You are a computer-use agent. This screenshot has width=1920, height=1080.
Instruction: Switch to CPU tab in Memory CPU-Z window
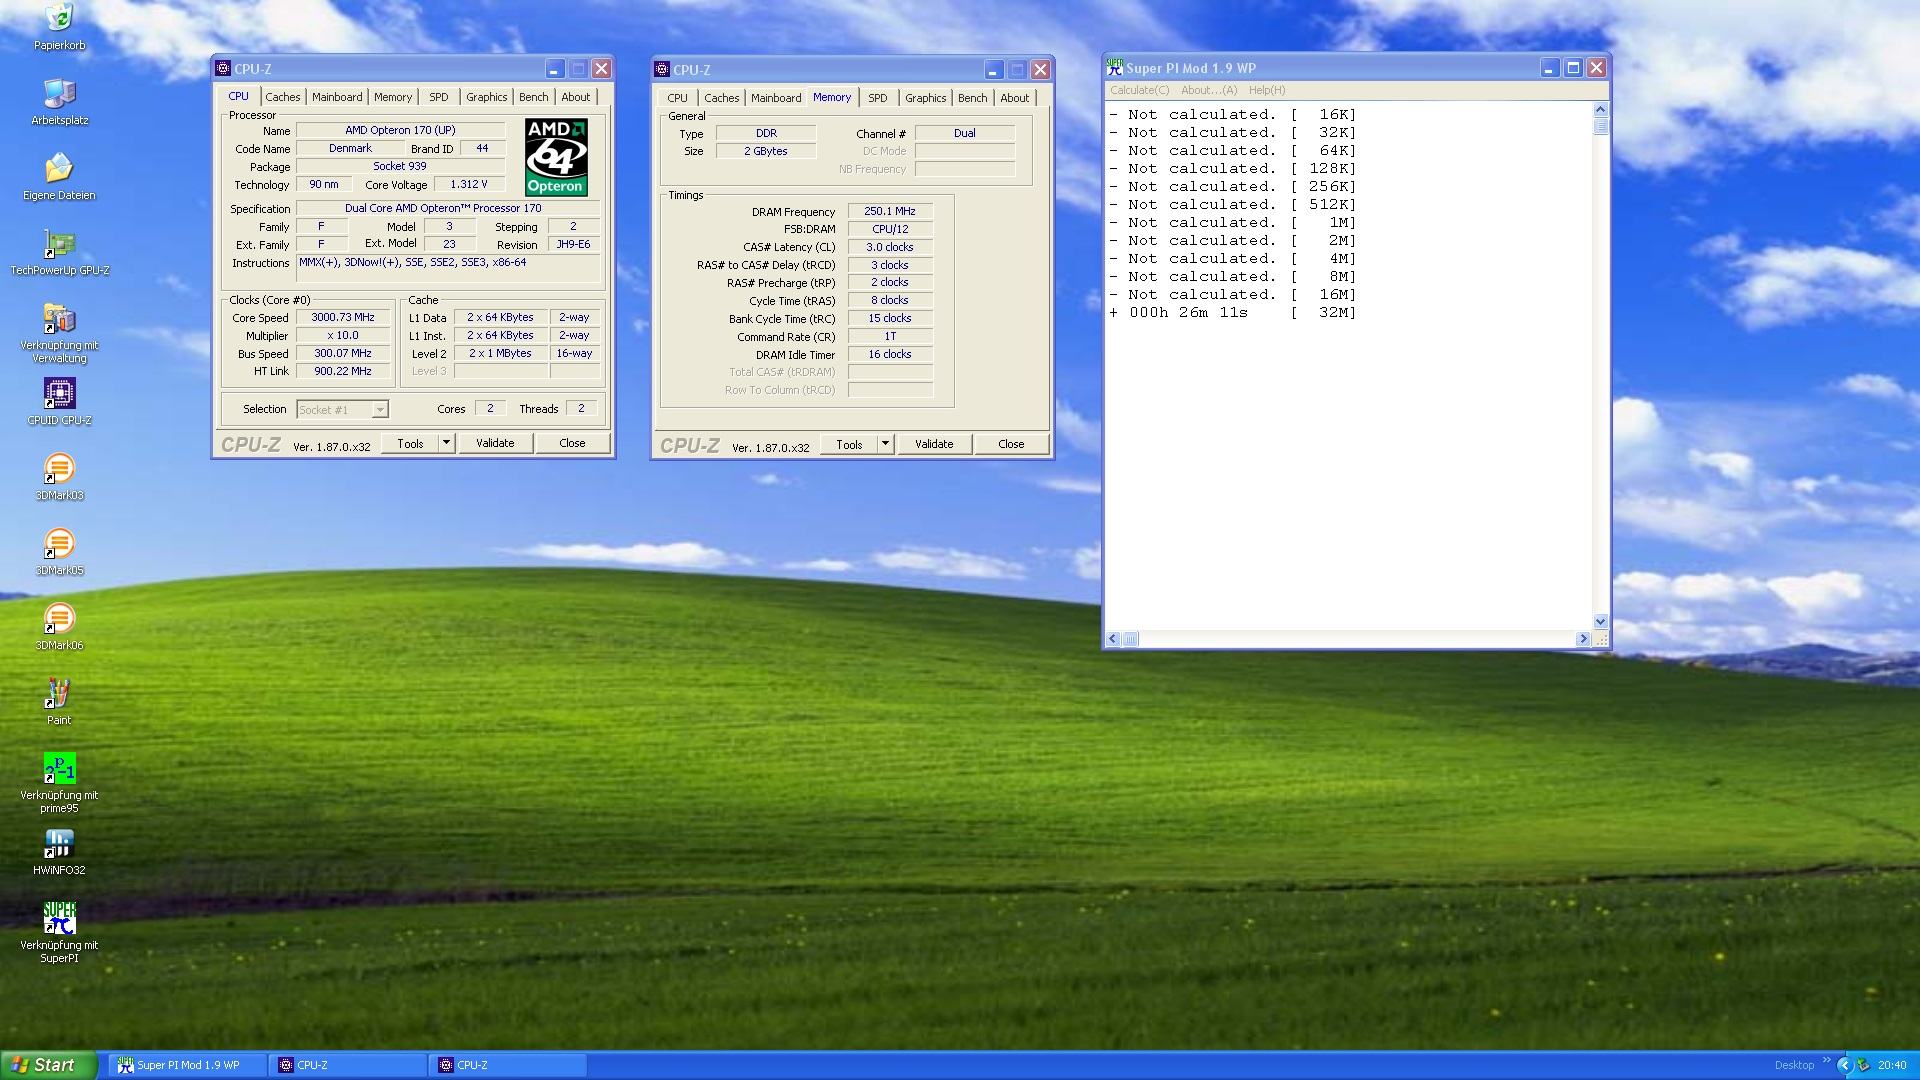pyautogui.click(x=677, y=98)
